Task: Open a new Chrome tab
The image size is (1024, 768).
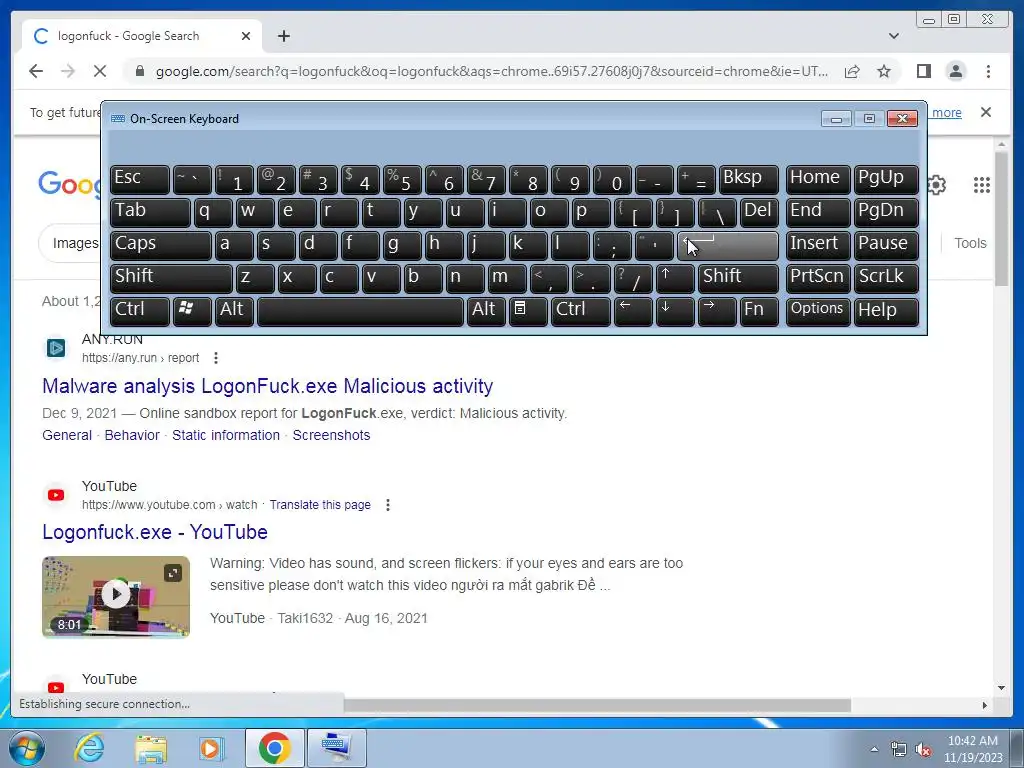Action: [x=283, y=36]
